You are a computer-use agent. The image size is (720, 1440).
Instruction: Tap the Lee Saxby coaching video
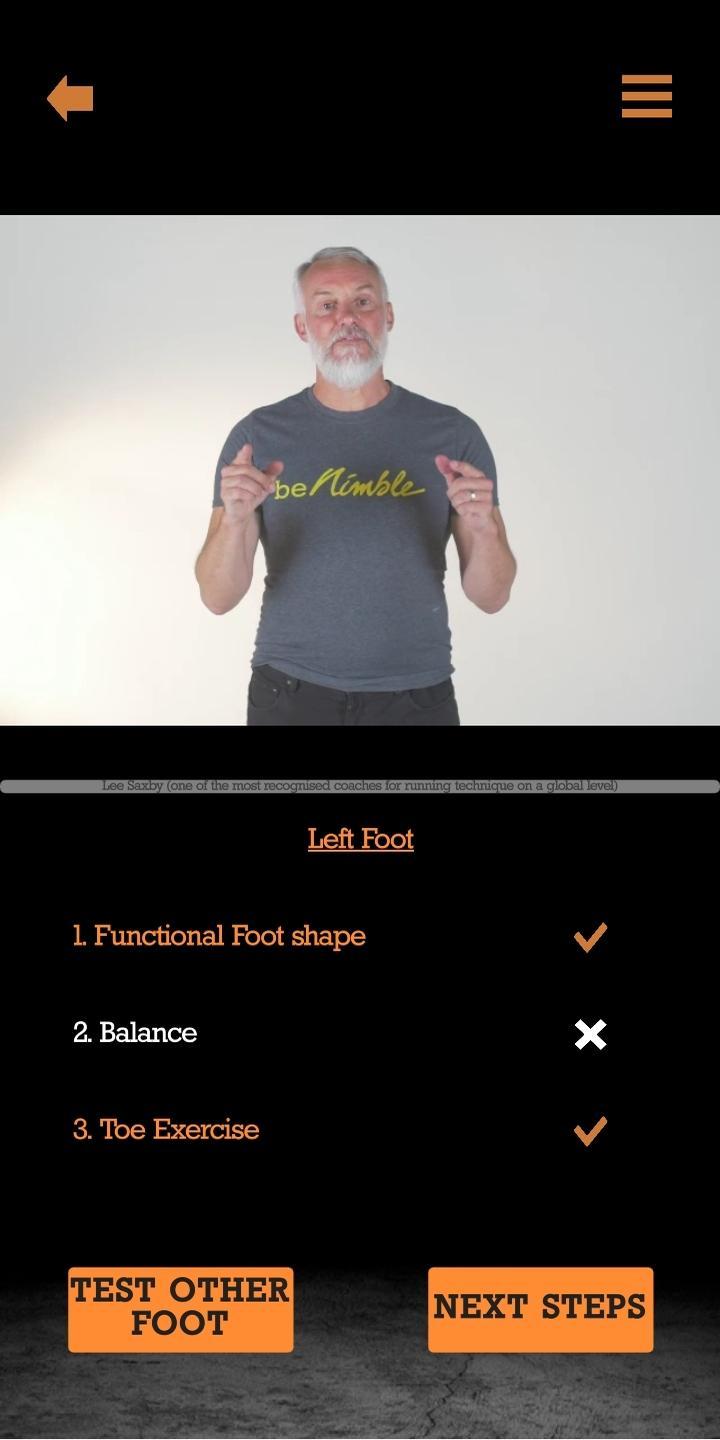tap(360, 470)
